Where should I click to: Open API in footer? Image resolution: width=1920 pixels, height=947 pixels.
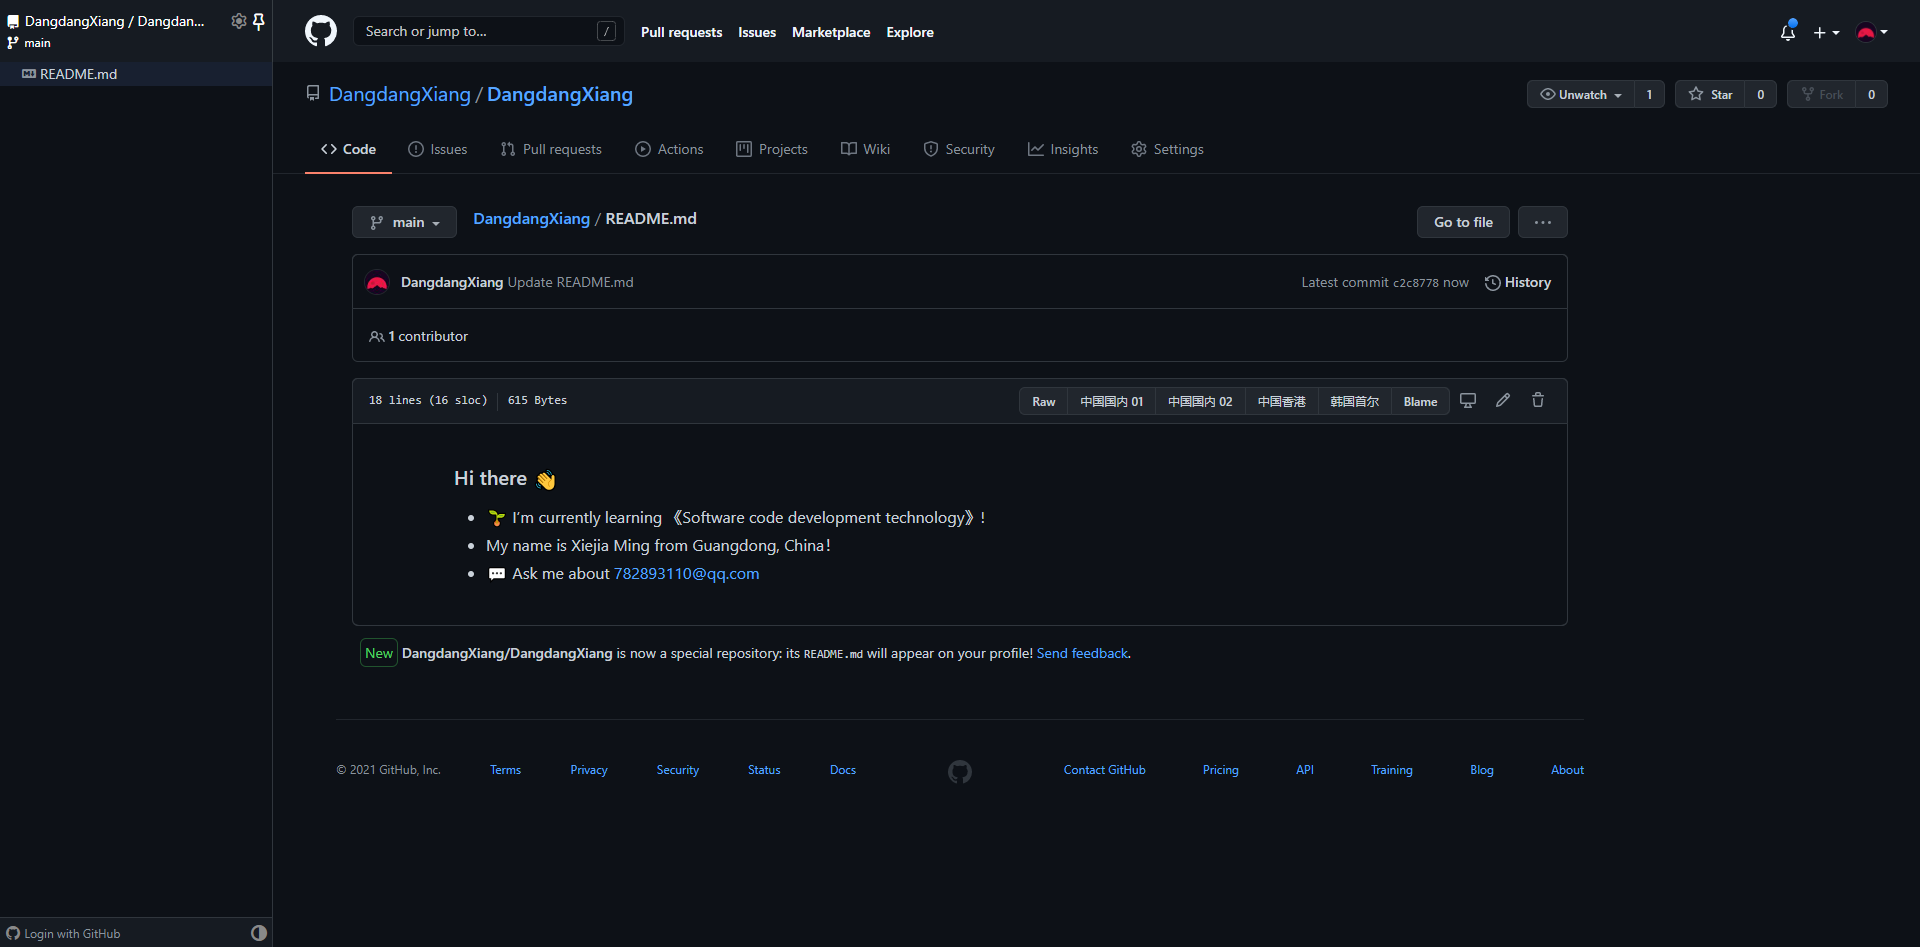[x=1305, y=770]
